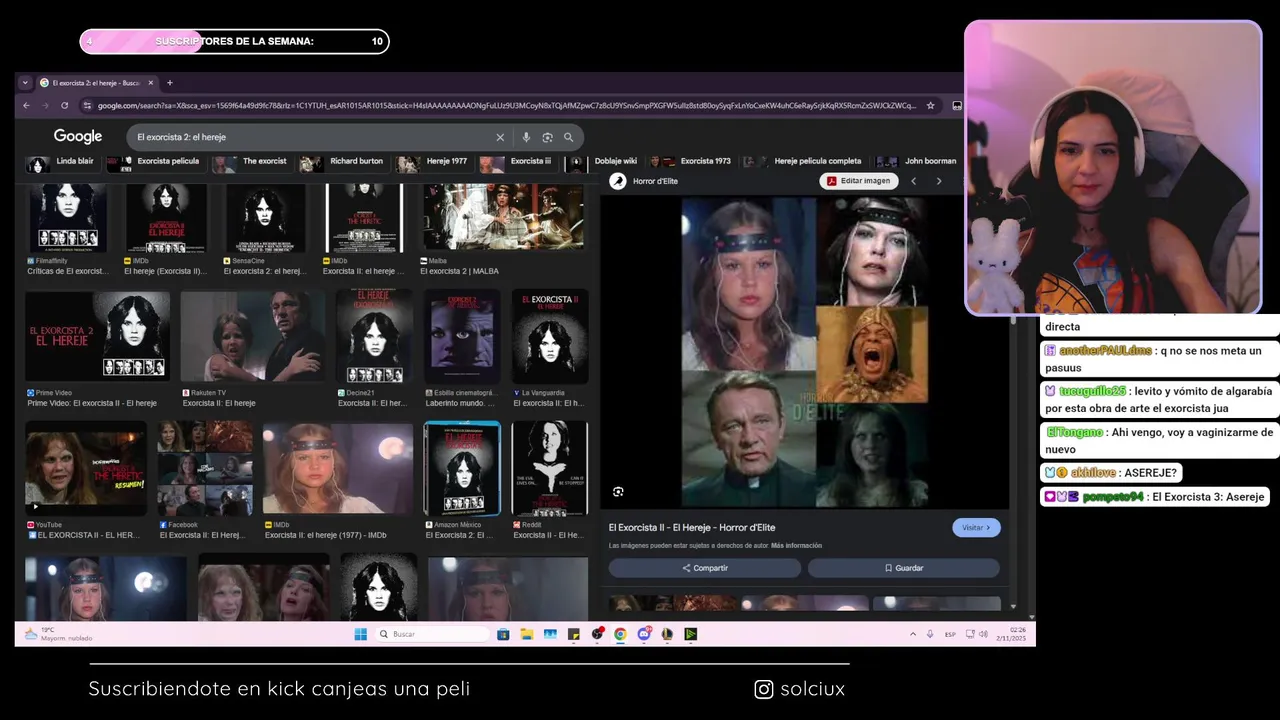Go forward in browser history
Image resolution: width=1280 pixels, height=720 pixels.
pyautogui.click(x=45, y=105)
